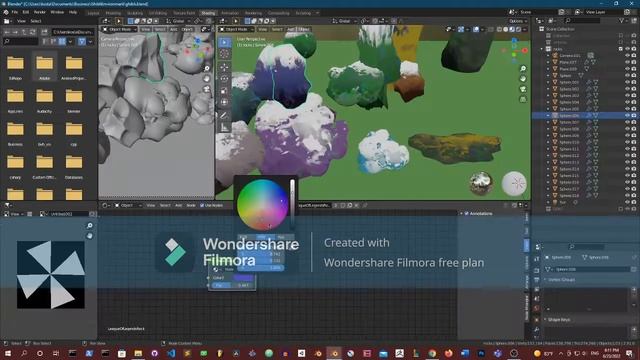This screenshot has width=640, height=360.
Task: Toggle X-ray mode in viewport header
Action: [x=491, y=29]
